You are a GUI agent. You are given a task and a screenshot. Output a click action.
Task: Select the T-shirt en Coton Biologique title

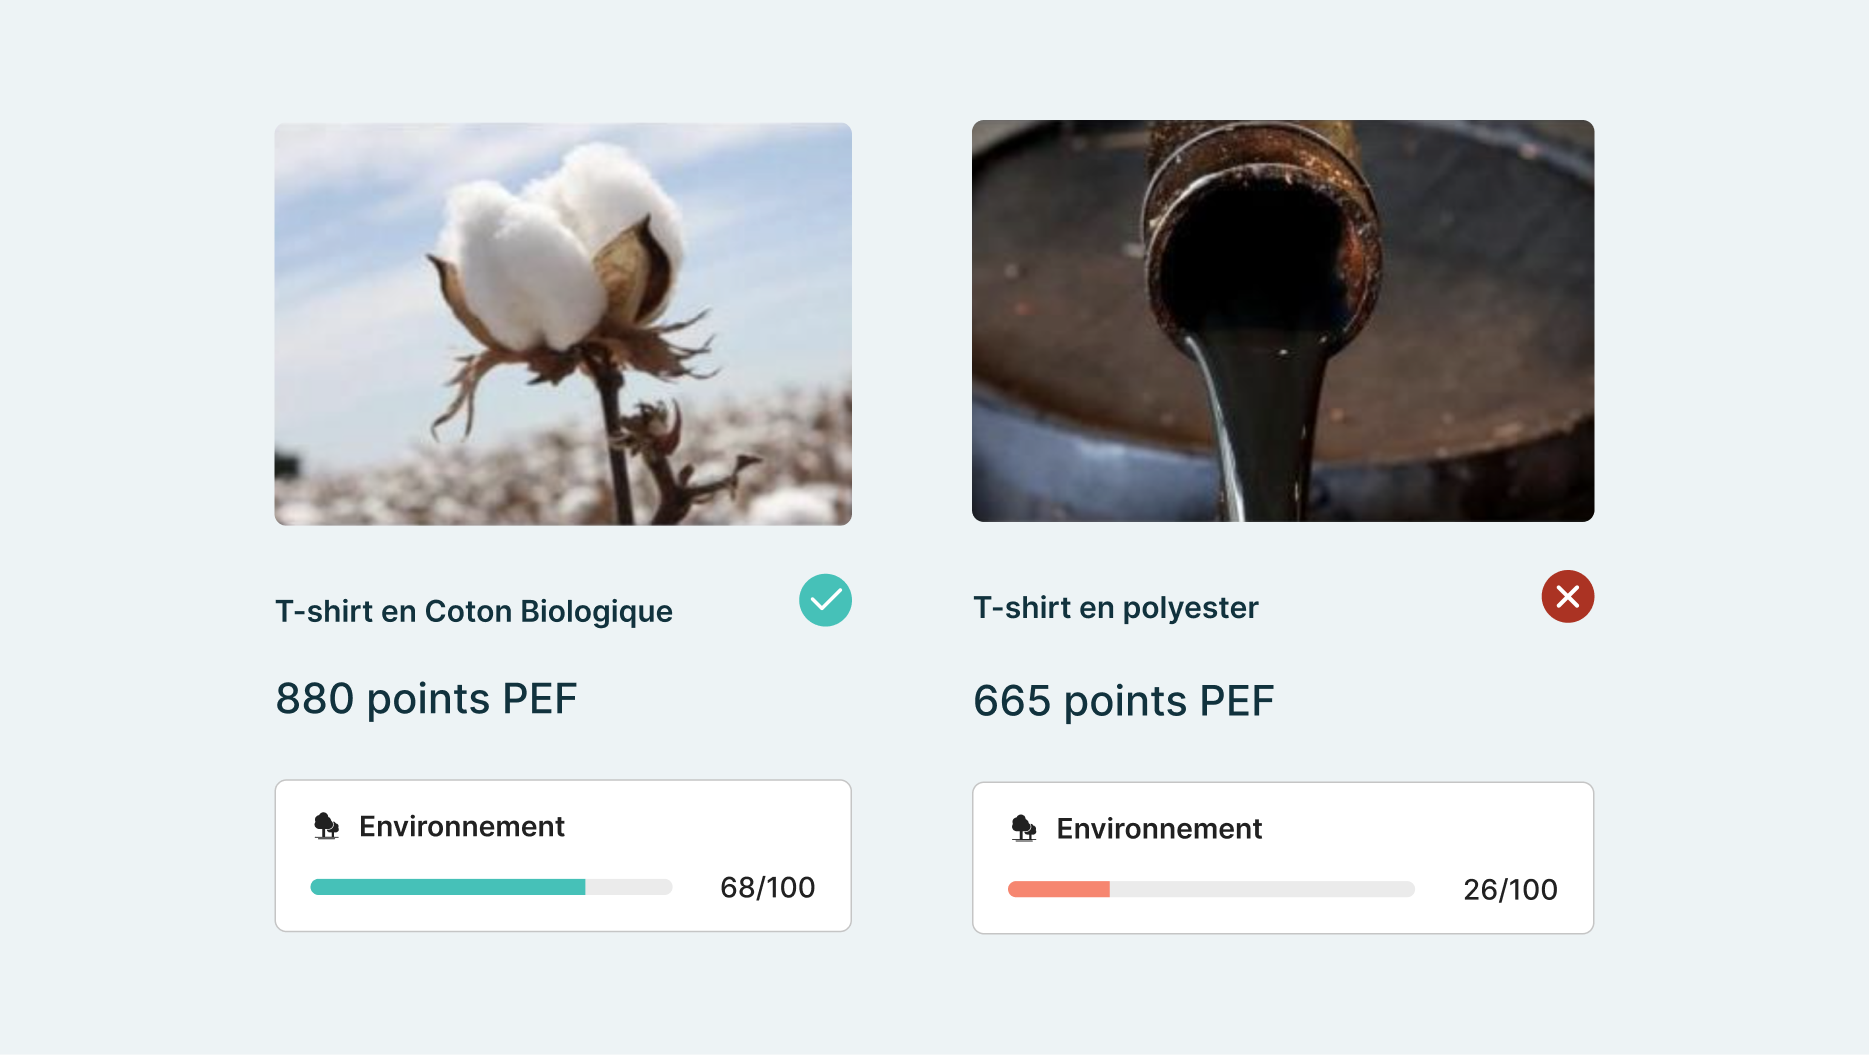click(x=474, y=611)
